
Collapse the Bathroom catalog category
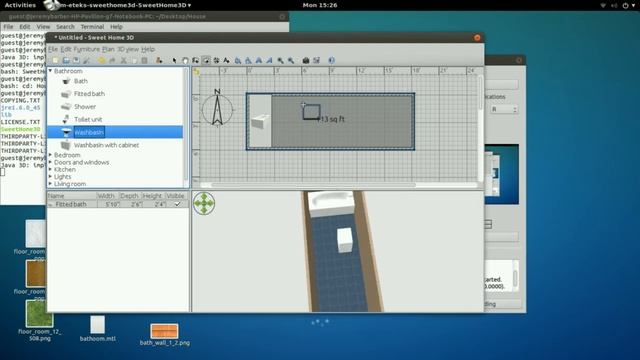(50, 71)
